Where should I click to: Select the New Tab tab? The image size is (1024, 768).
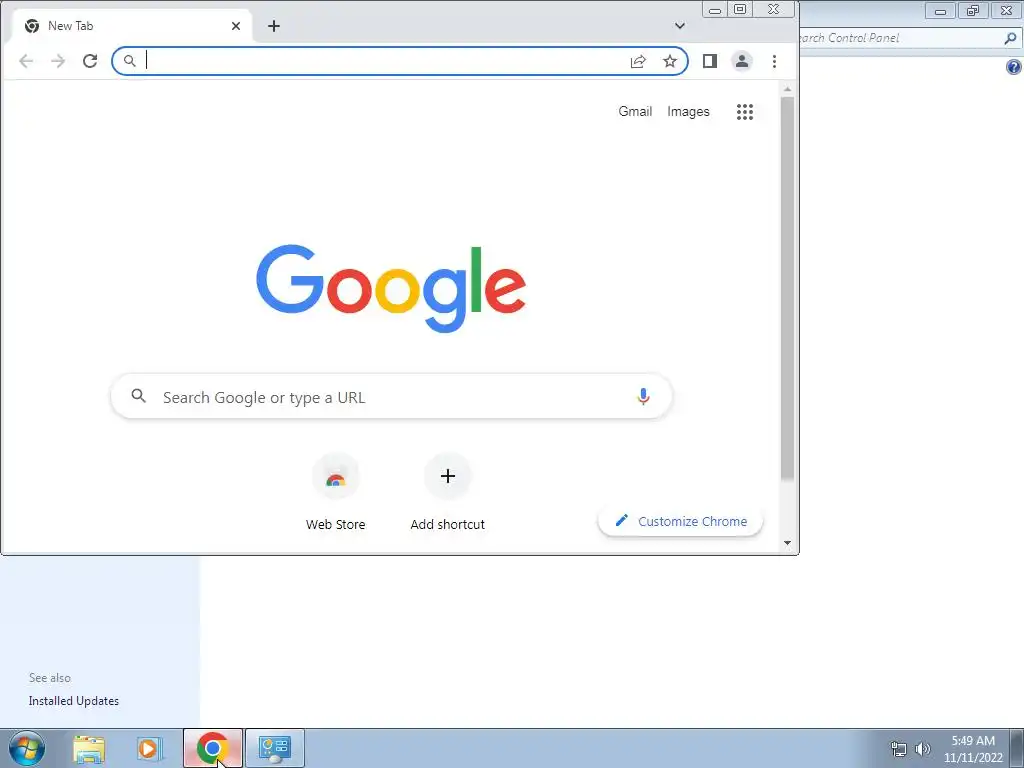[131, 26]
